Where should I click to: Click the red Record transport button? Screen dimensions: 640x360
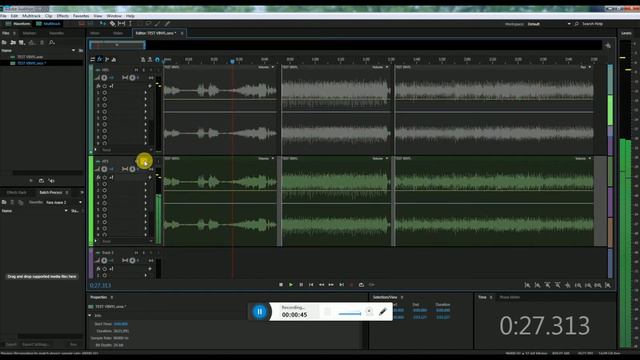(351, 284)
